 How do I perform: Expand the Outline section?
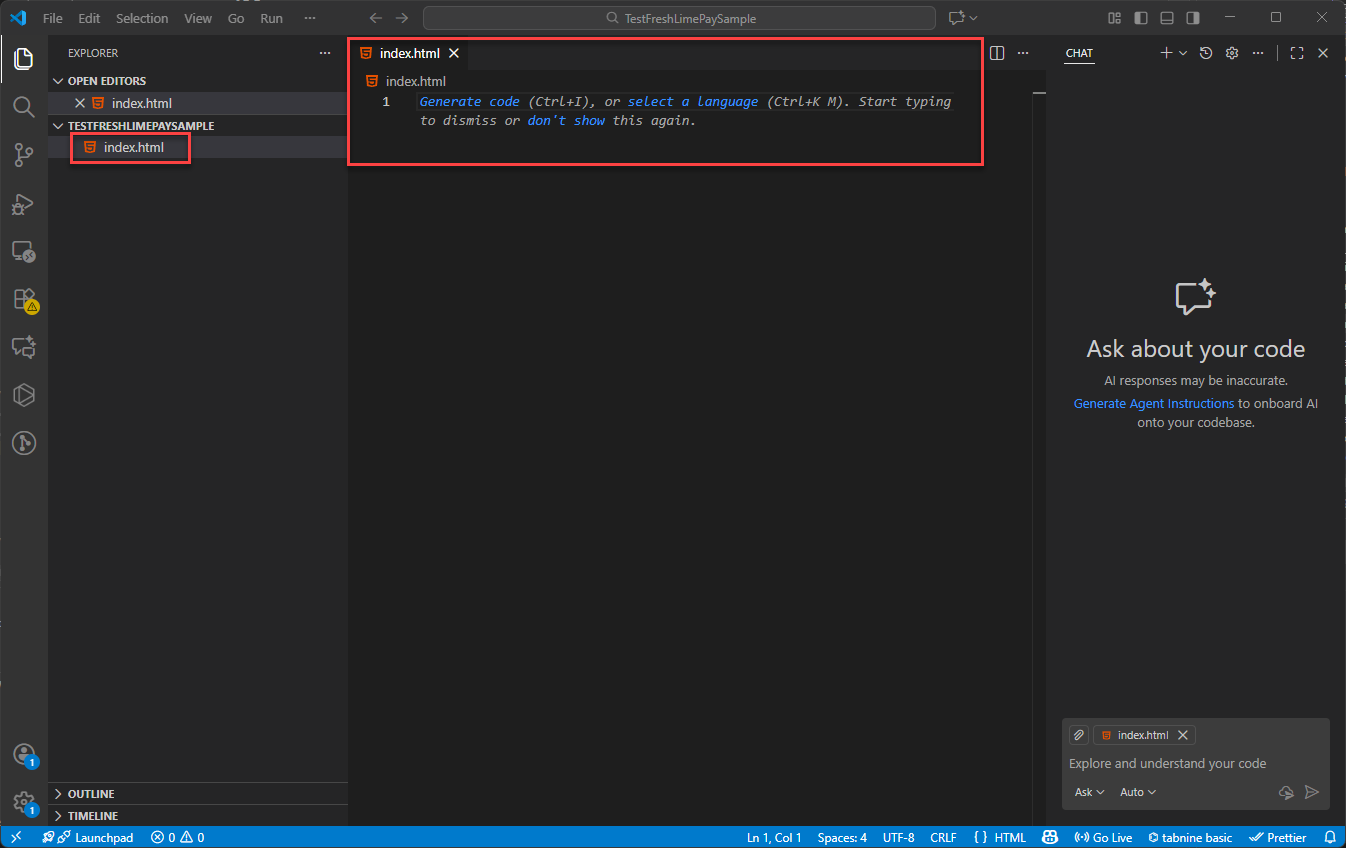91,794
